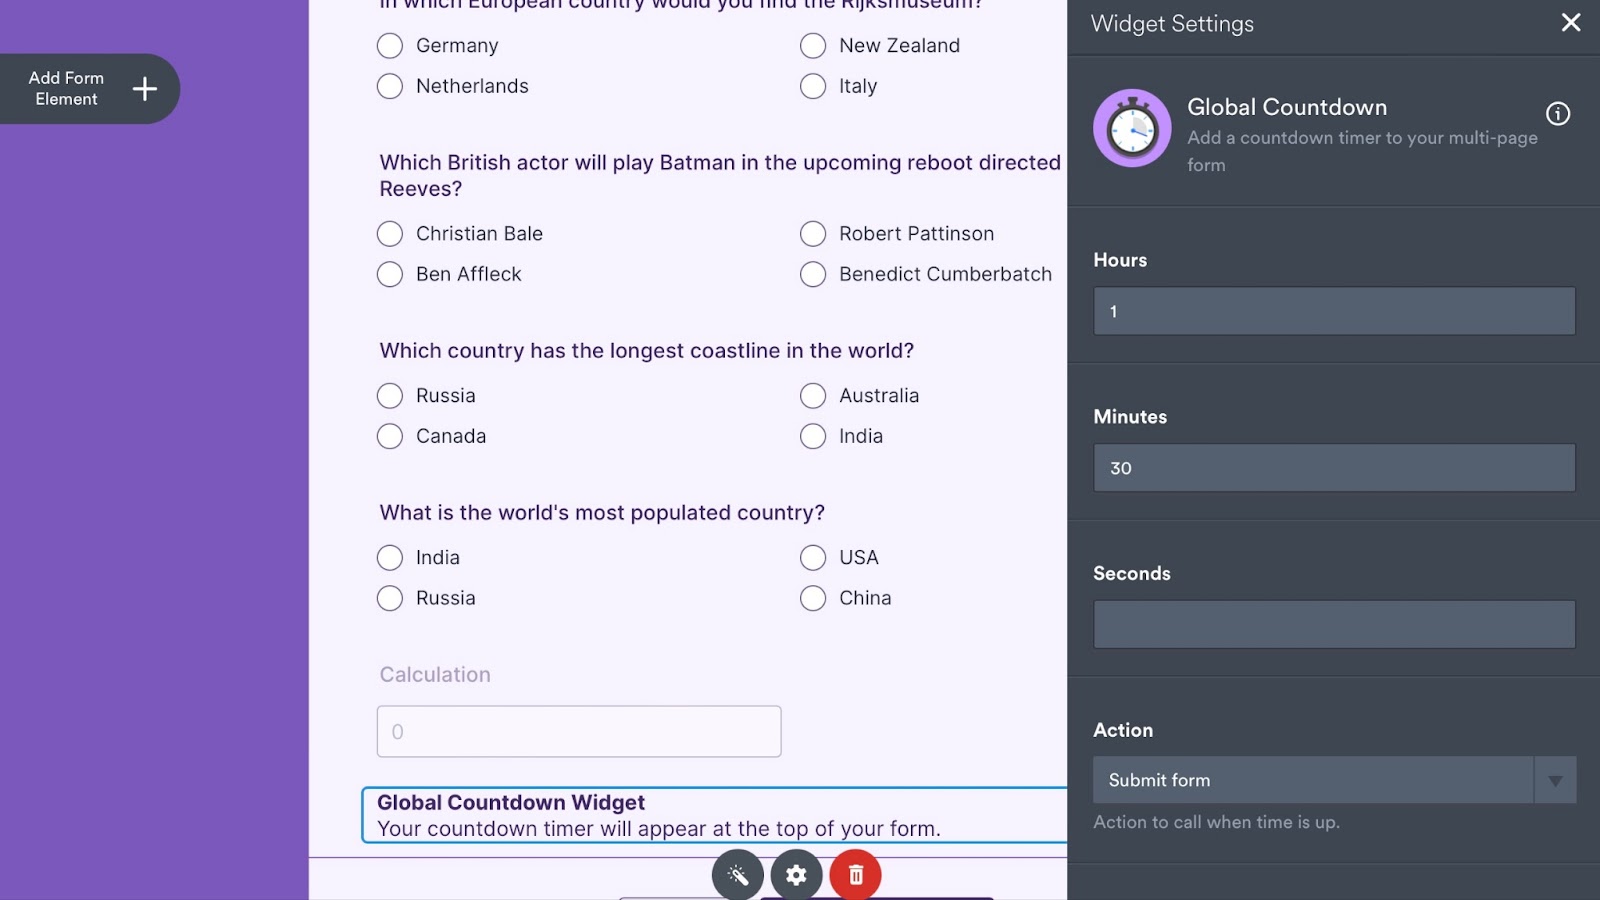Close the Widget Settings panel
This screenshot has width=1600, height=900.
(1570, 23)
